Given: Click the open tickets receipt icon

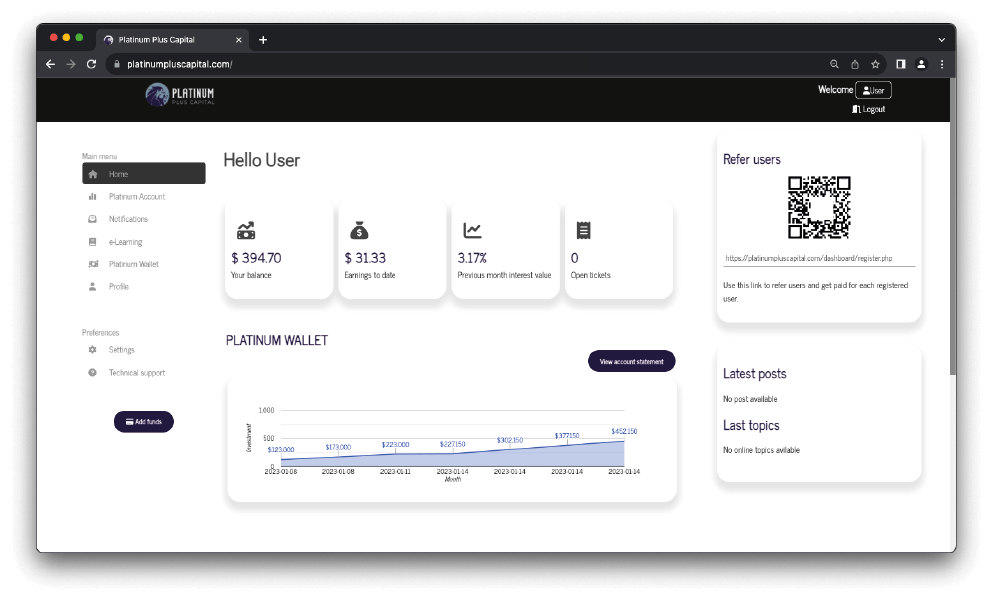Looking at the screenshot, I should [x=583, y=230].
